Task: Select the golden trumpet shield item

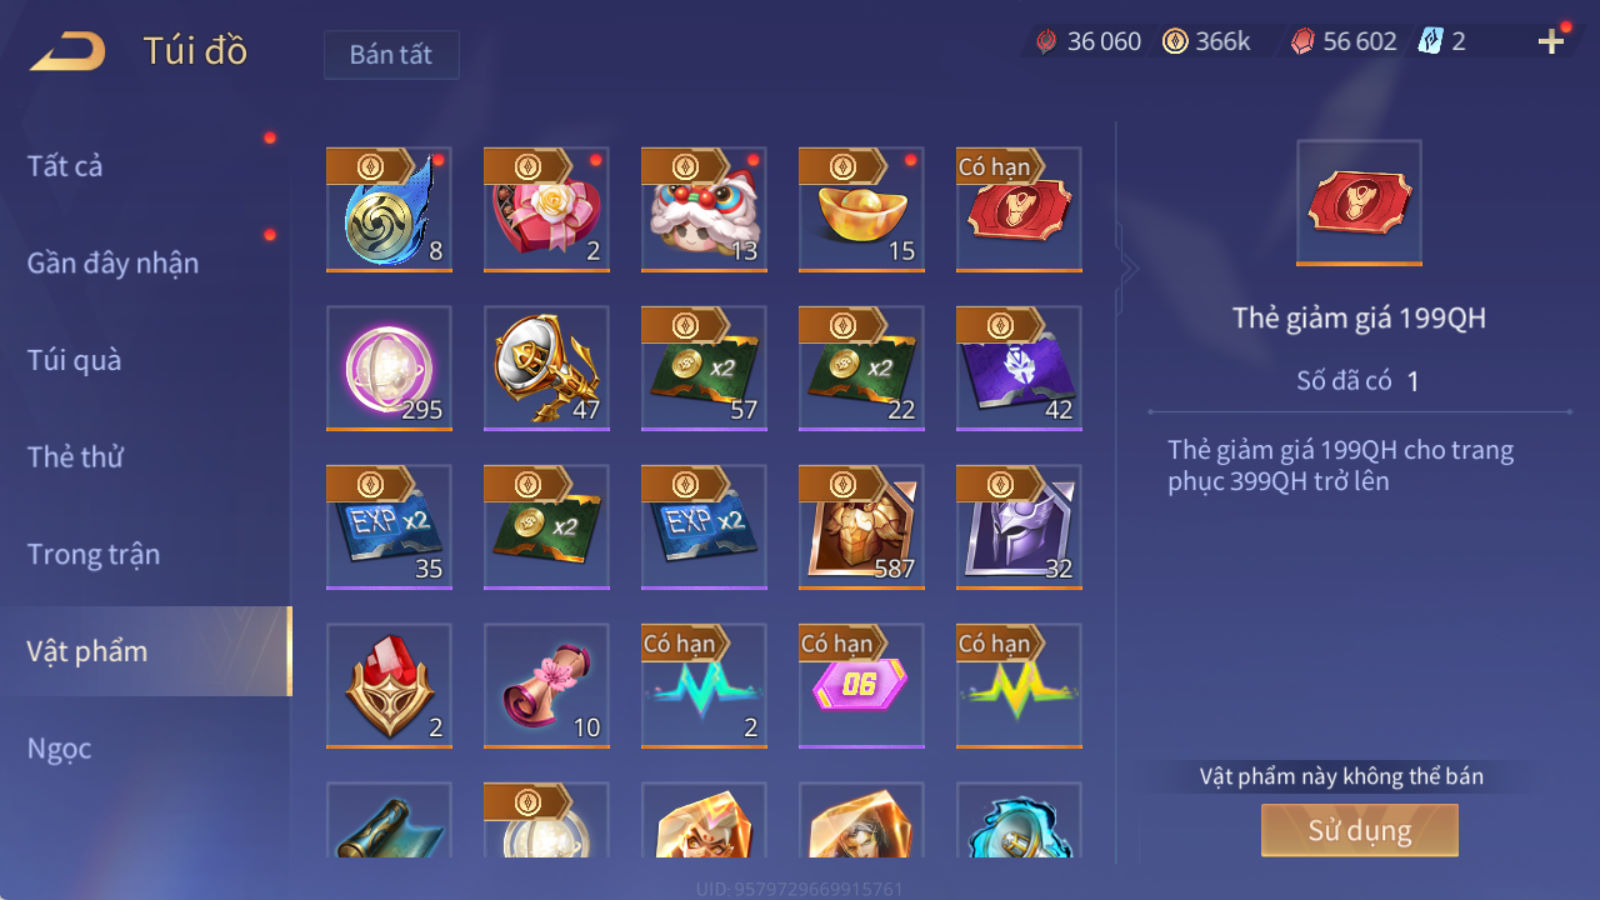Action: 546,368
